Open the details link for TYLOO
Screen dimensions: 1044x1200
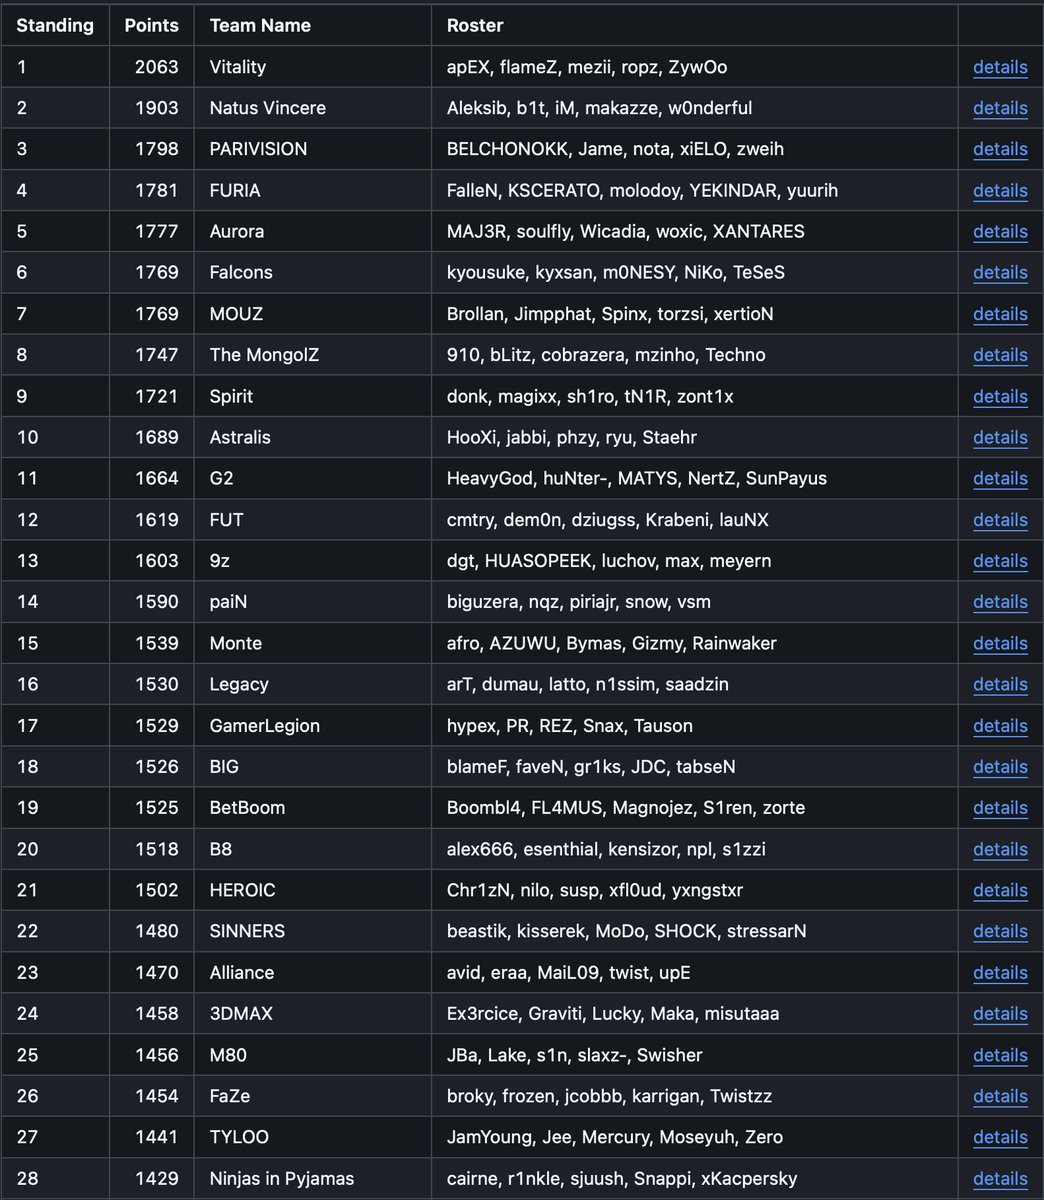1000,1137
